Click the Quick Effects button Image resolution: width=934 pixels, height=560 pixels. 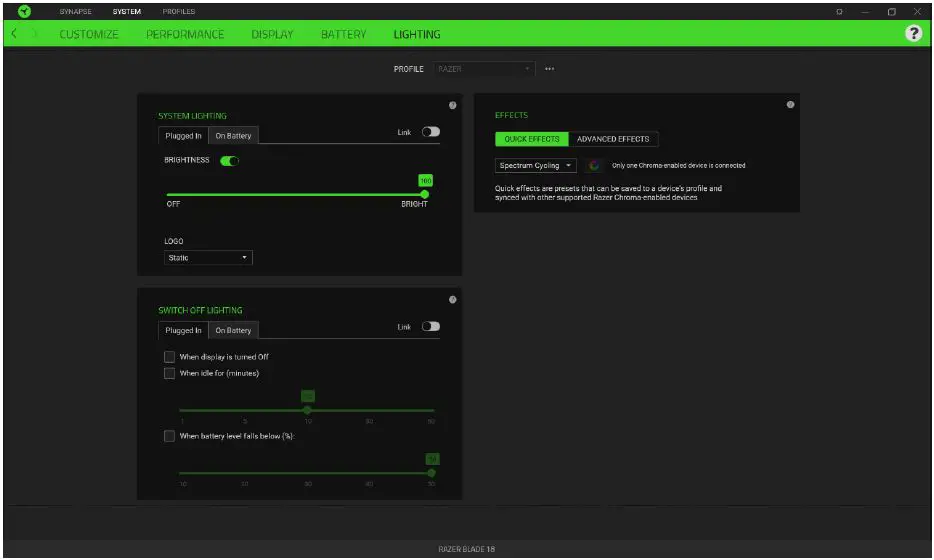point(532,139)
